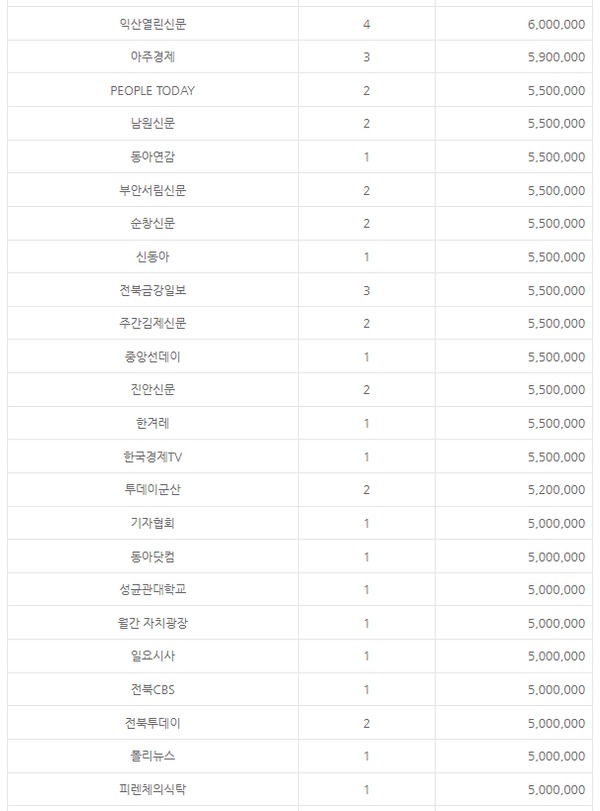This screenshot has width=600, height=811.
Task: Click the 한국경제TV entry
Action: coord(152,457)
